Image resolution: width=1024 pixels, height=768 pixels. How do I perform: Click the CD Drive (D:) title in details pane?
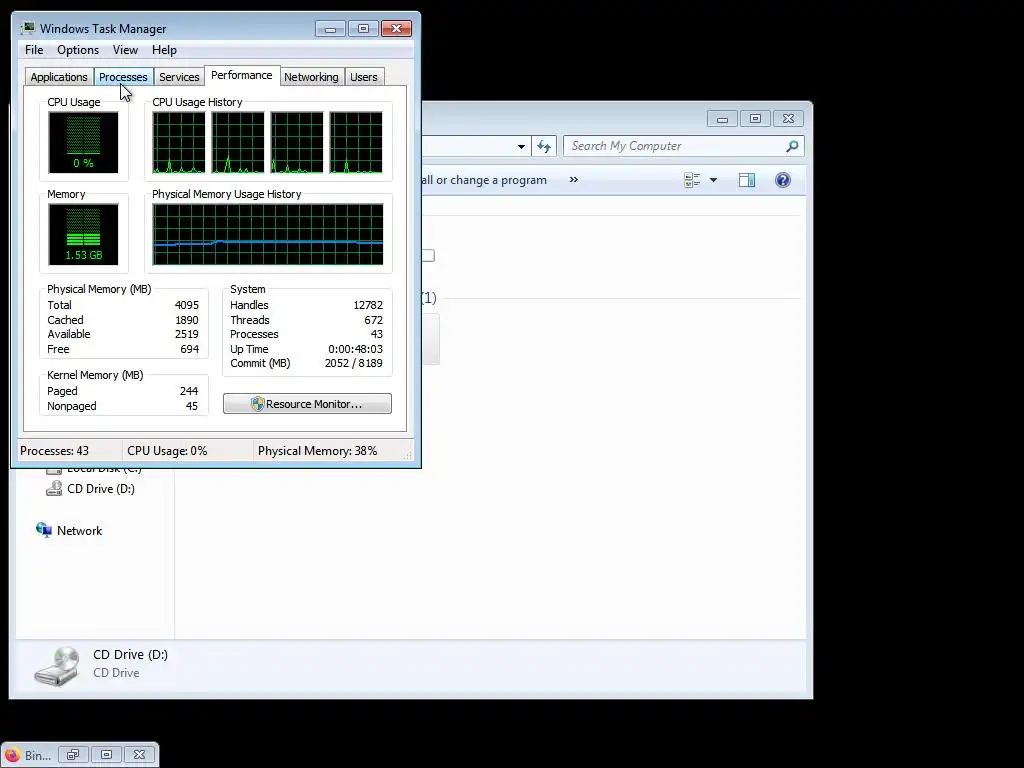131,655
